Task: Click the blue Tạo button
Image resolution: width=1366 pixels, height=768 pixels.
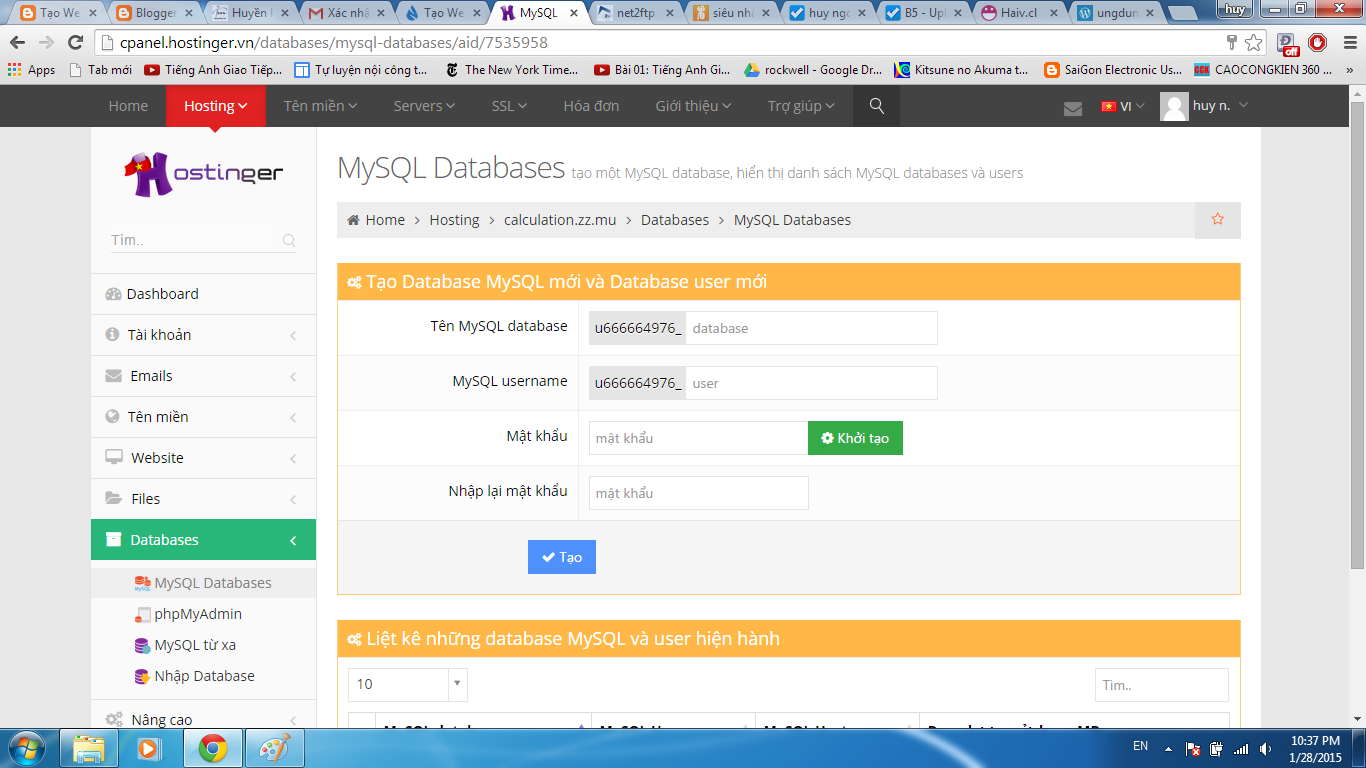Action: (x=562, y=557)
